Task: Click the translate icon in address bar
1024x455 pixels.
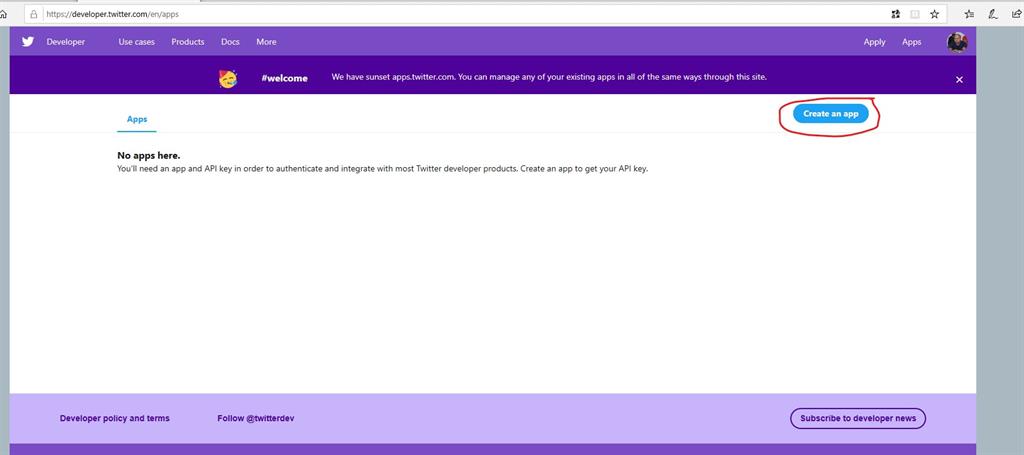Action: [x=895, y=14]
